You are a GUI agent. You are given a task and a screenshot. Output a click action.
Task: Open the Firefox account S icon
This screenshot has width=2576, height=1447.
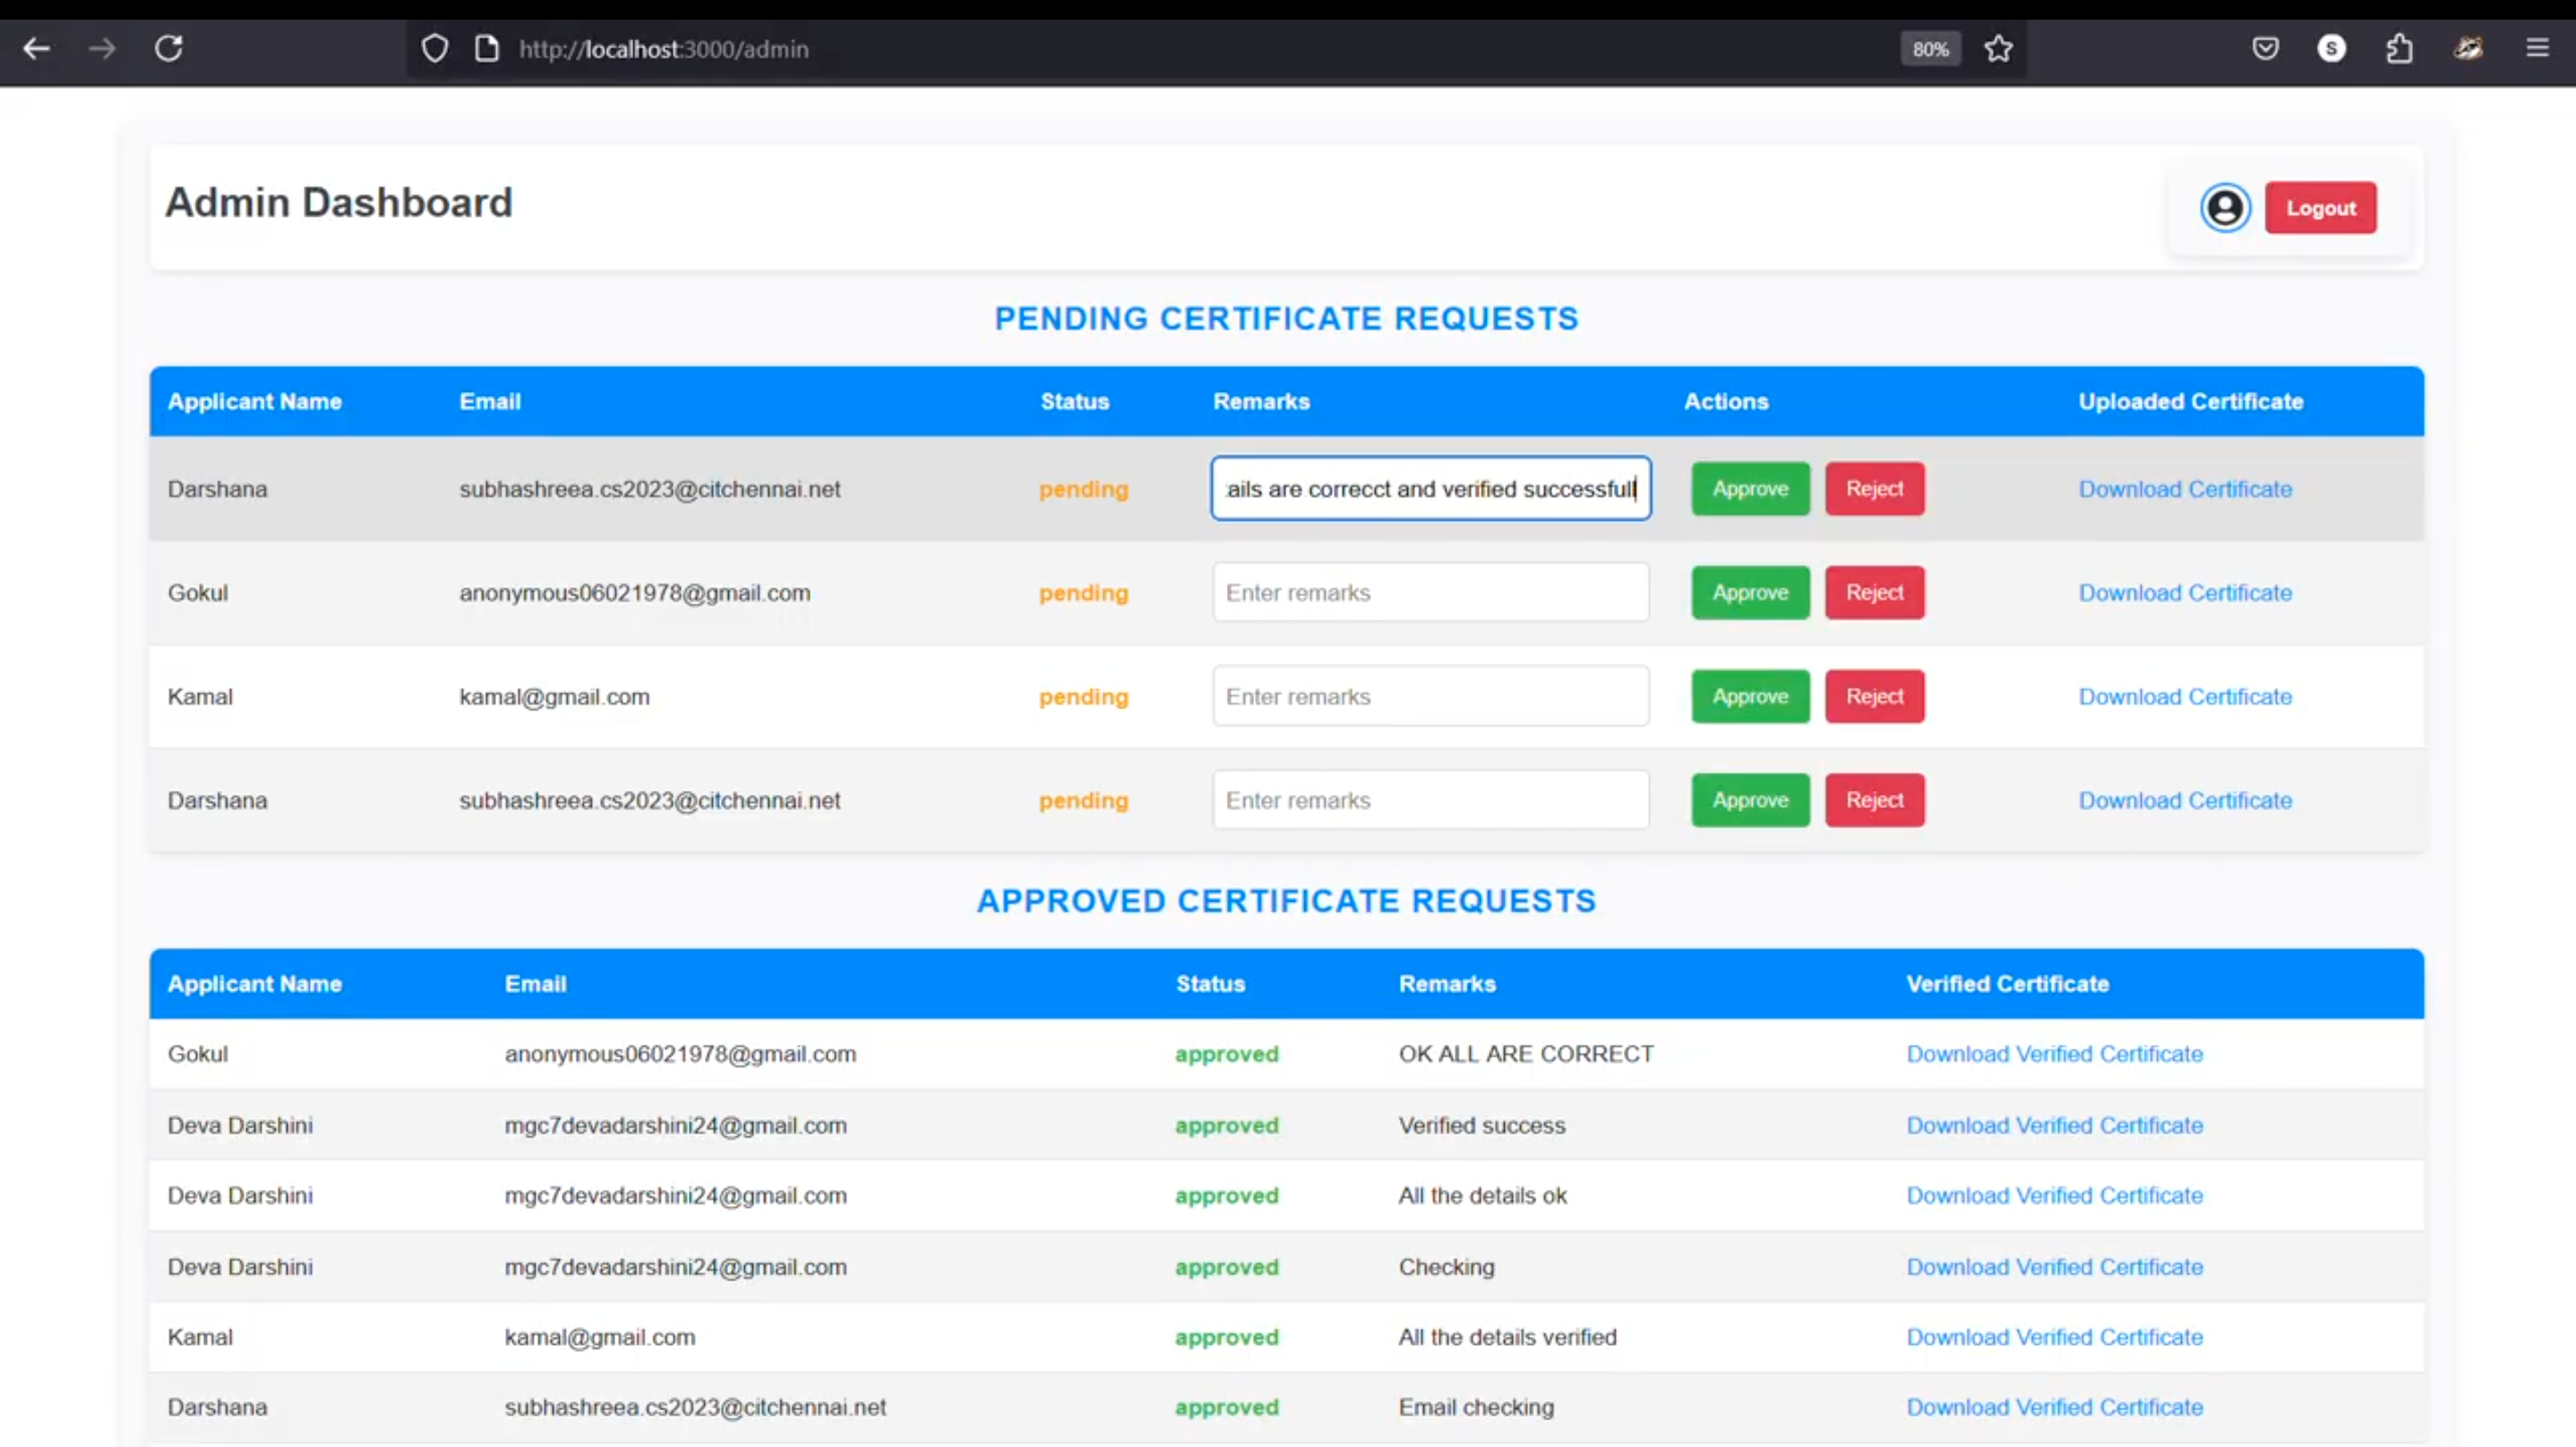[x=2331, y=48]
